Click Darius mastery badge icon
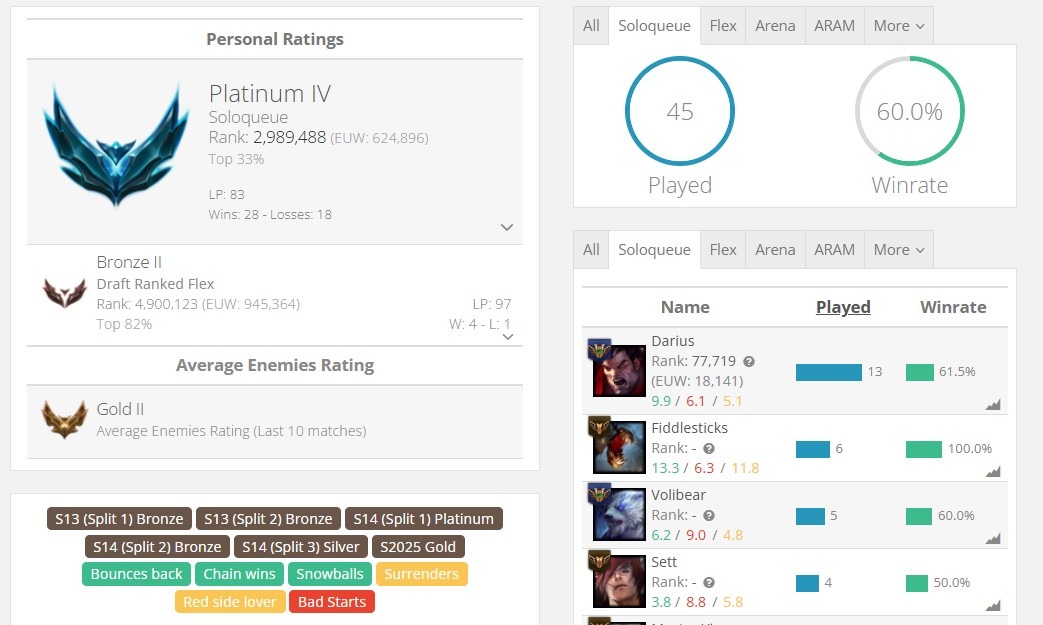This screenshot has height=625, width=1043. coord(599,349)
